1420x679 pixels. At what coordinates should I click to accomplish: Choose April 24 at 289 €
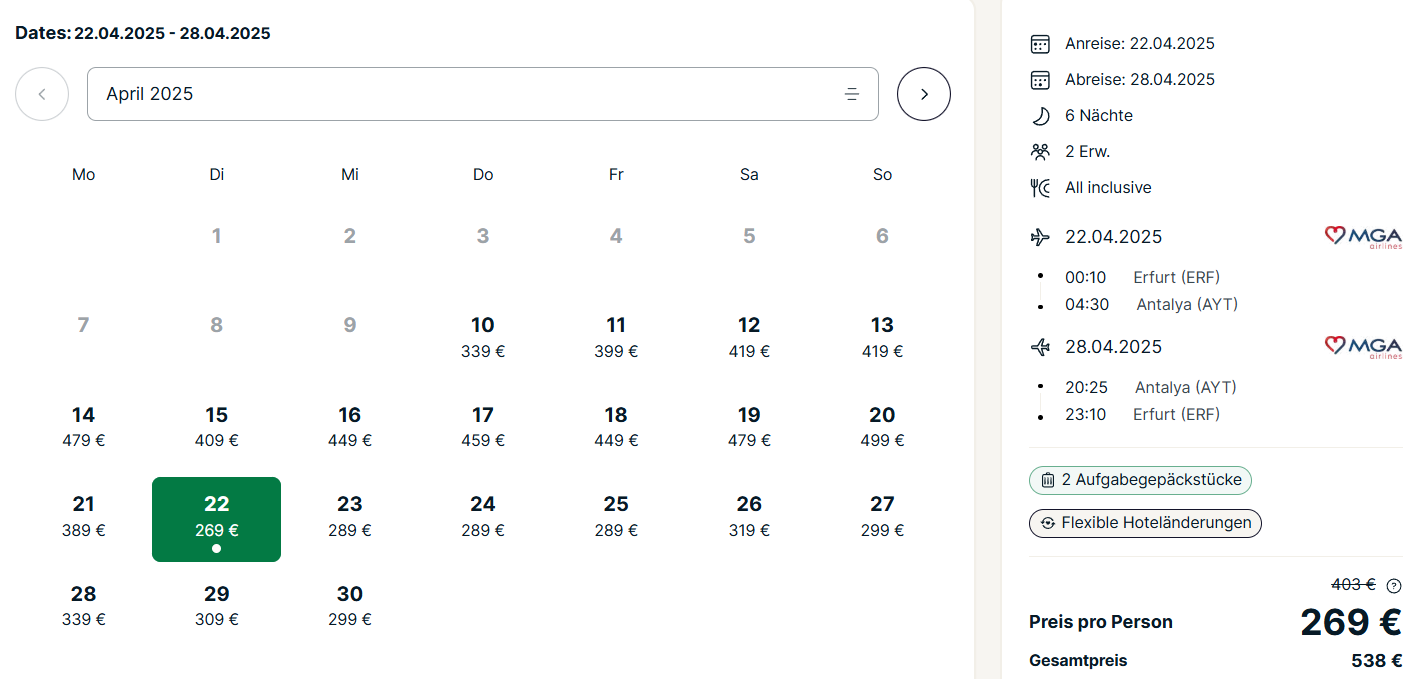483,516
